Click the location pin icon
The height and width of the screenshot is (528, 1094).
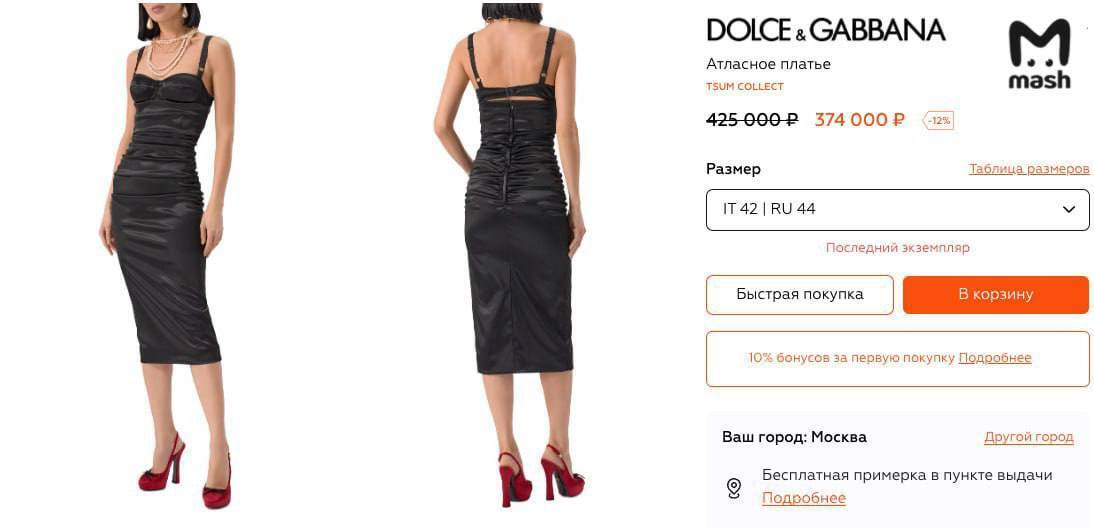[733, 487]
